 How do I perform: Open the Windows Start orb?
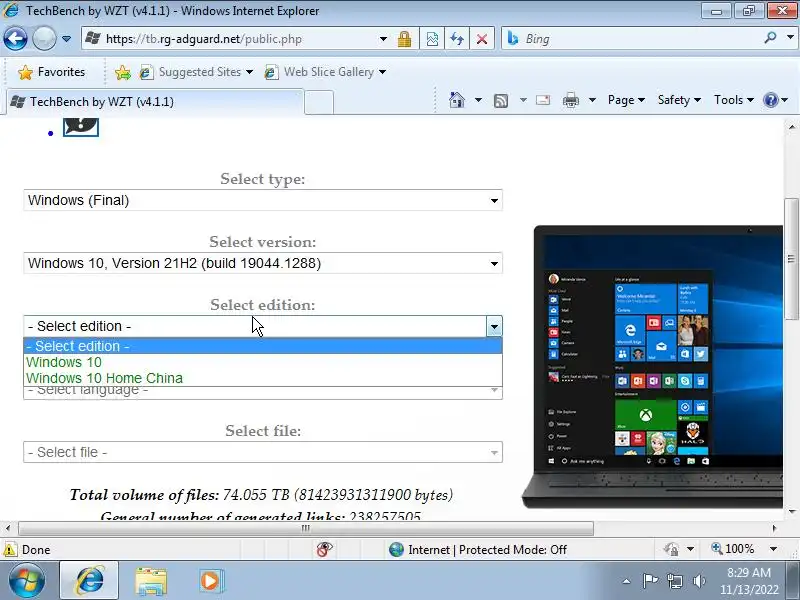(x=26, y=581)
